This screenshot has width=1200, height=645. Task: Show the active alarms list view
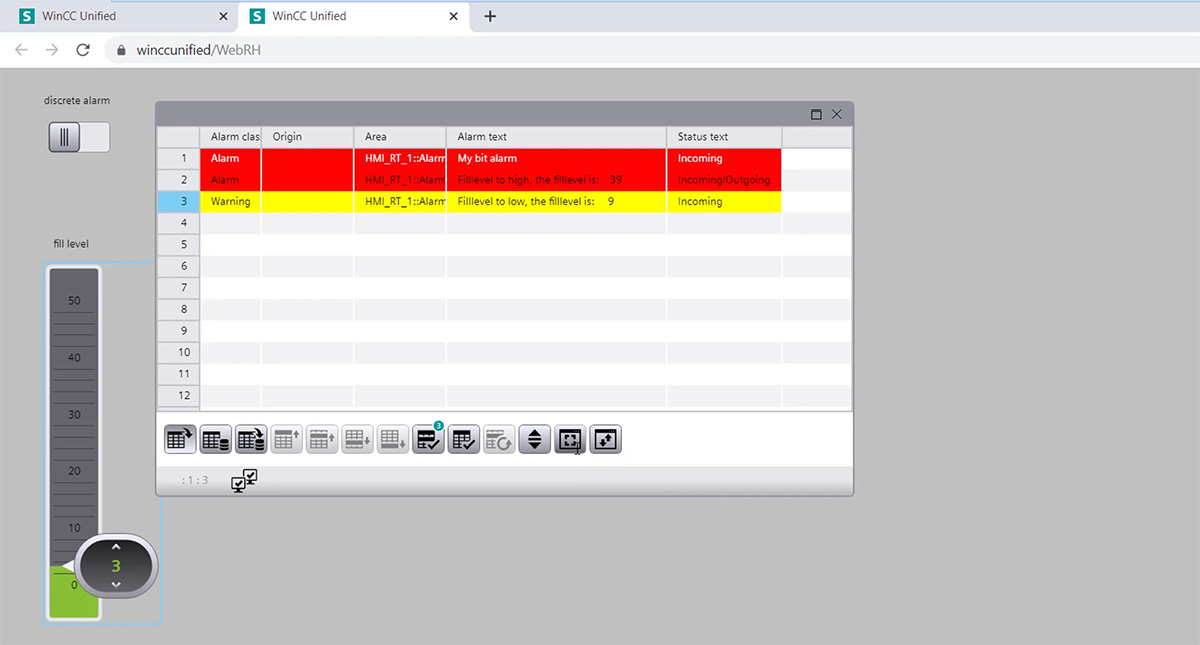181,439
